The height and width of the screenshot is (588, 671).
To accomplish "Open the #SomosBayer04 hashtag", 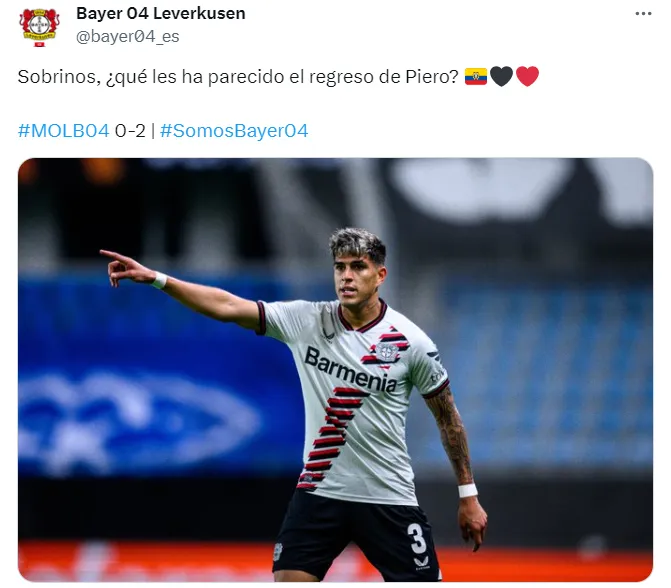I will pos(234,131).
